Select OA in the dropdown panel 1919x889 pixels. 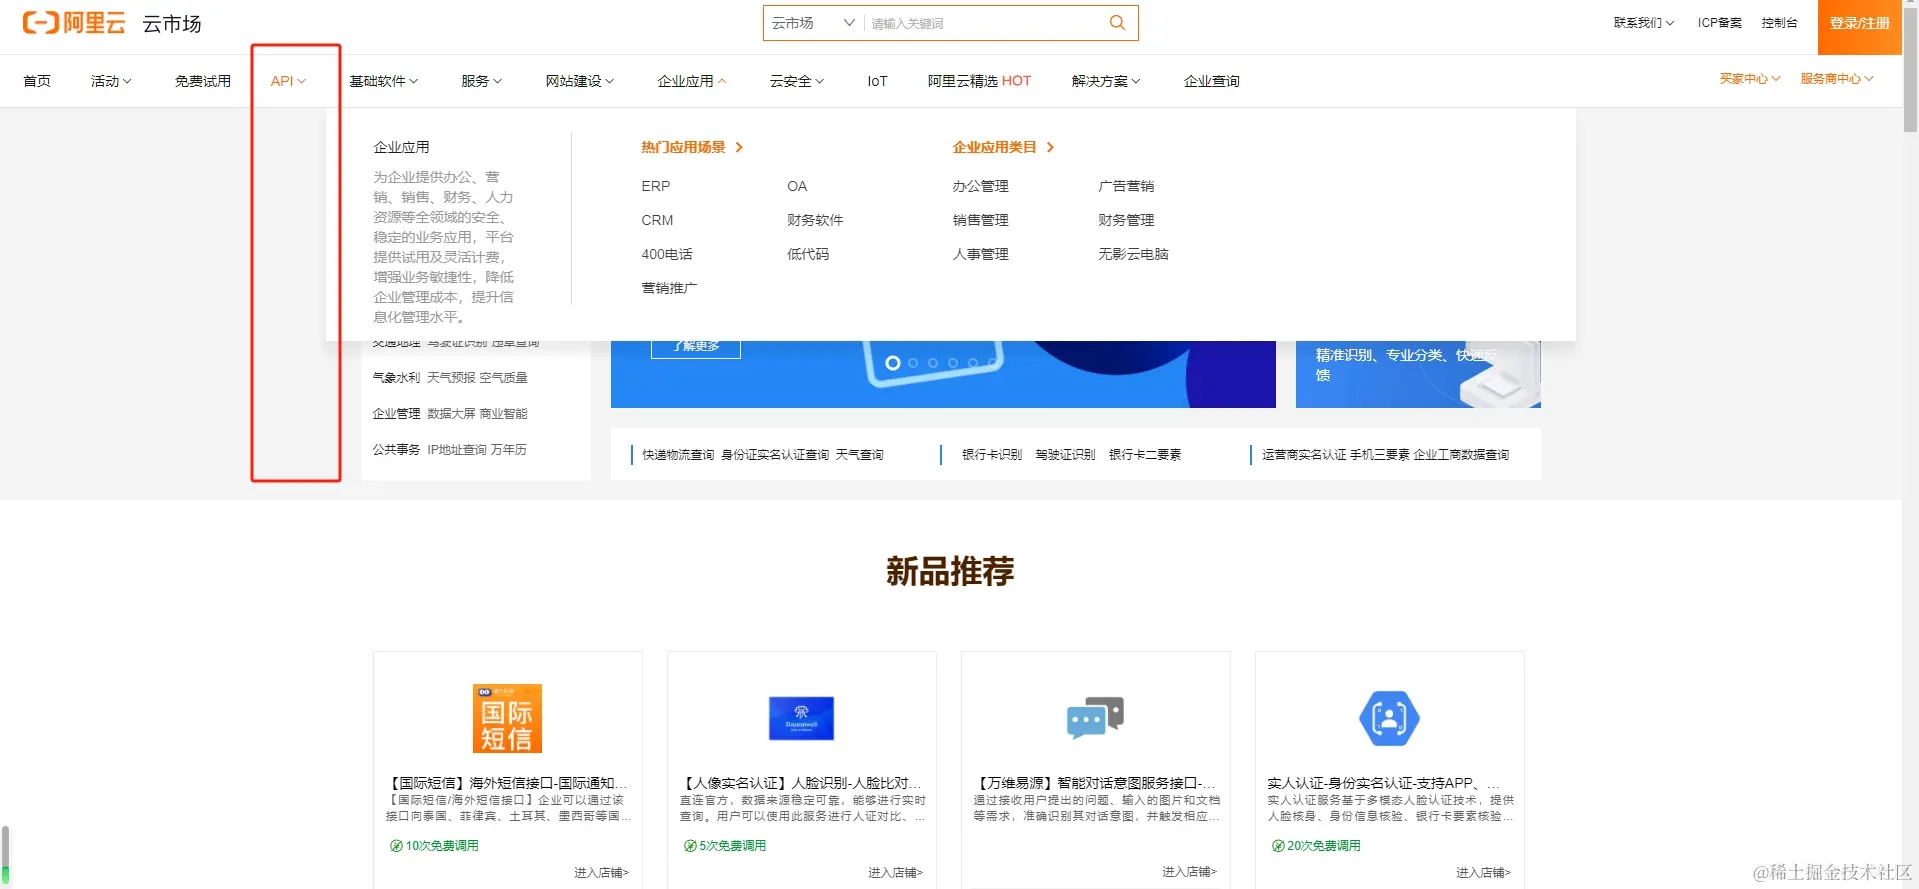click(797, 186)
